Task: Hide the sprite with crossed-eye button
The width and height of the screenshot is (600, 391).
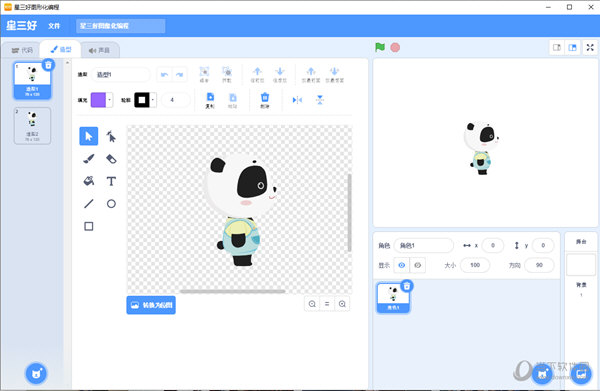Action: coord(417,265)
